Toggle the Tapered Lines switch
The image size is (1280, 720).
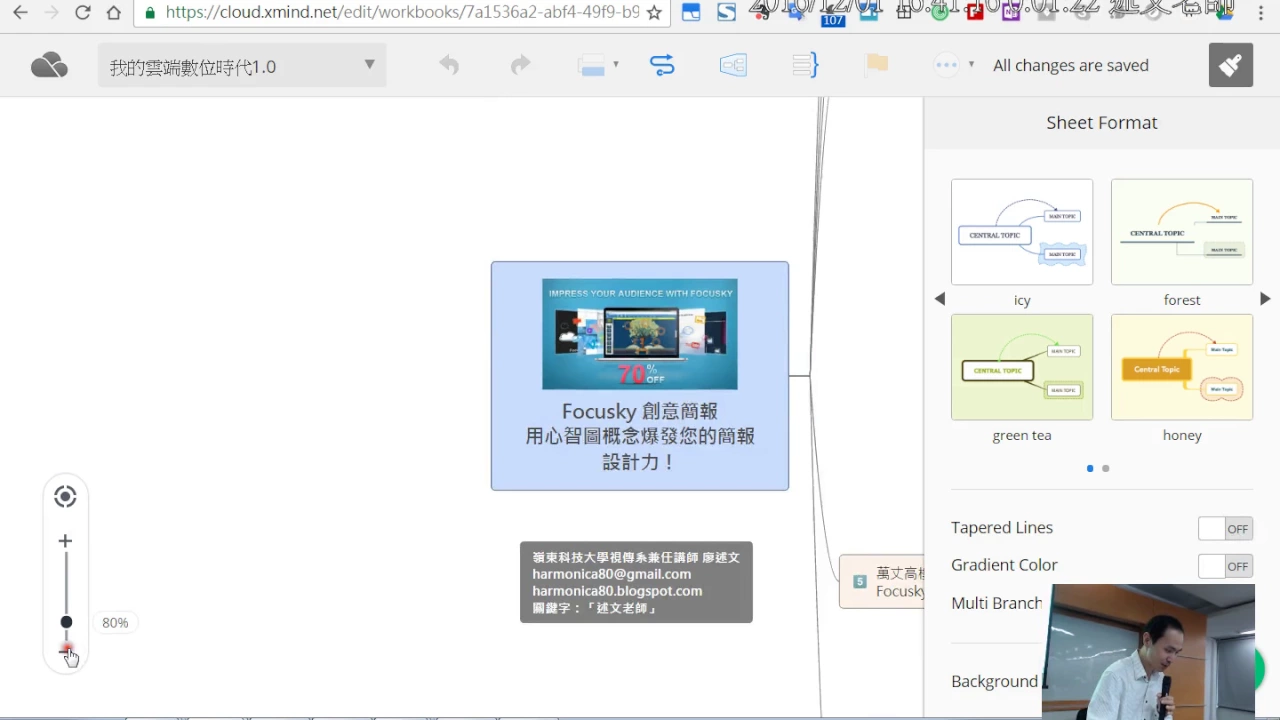[1225, 529]
